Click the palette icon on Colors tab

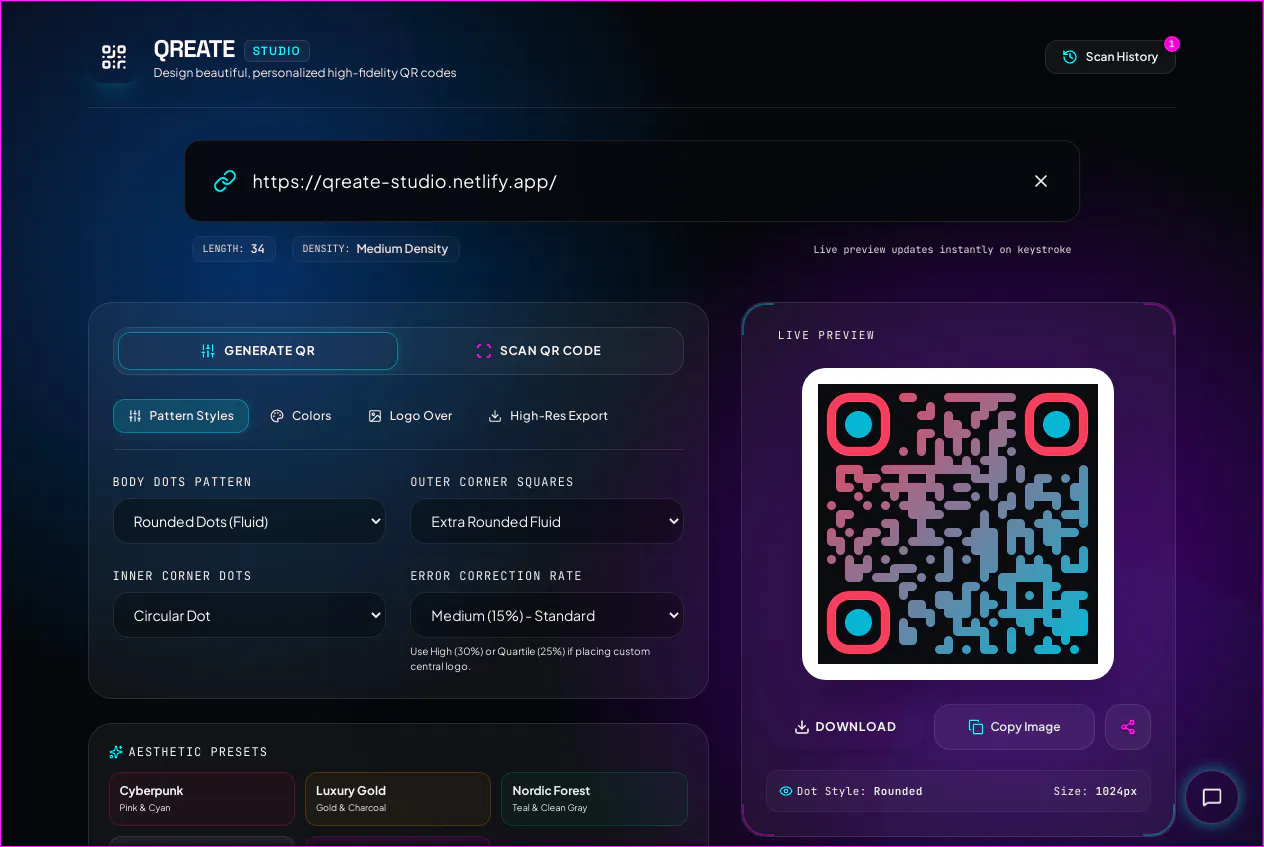277,416
